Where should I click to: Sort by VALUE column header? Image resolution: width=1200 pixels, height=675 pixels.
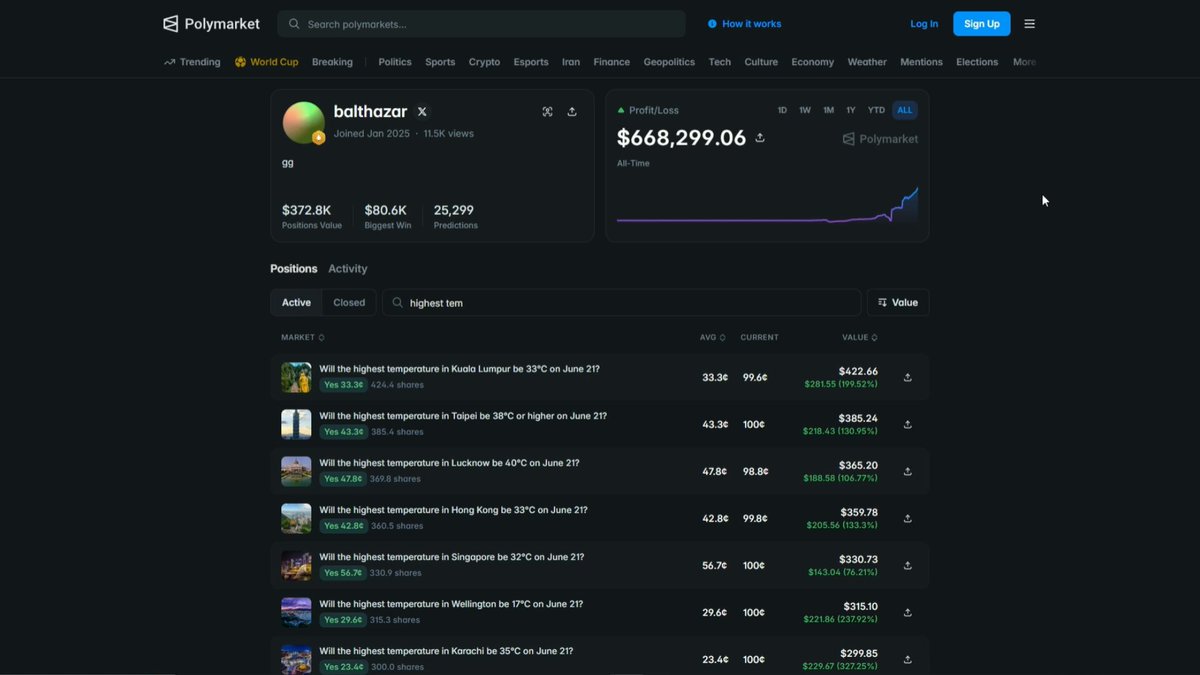pyautogui.click(x=860, y=338)
